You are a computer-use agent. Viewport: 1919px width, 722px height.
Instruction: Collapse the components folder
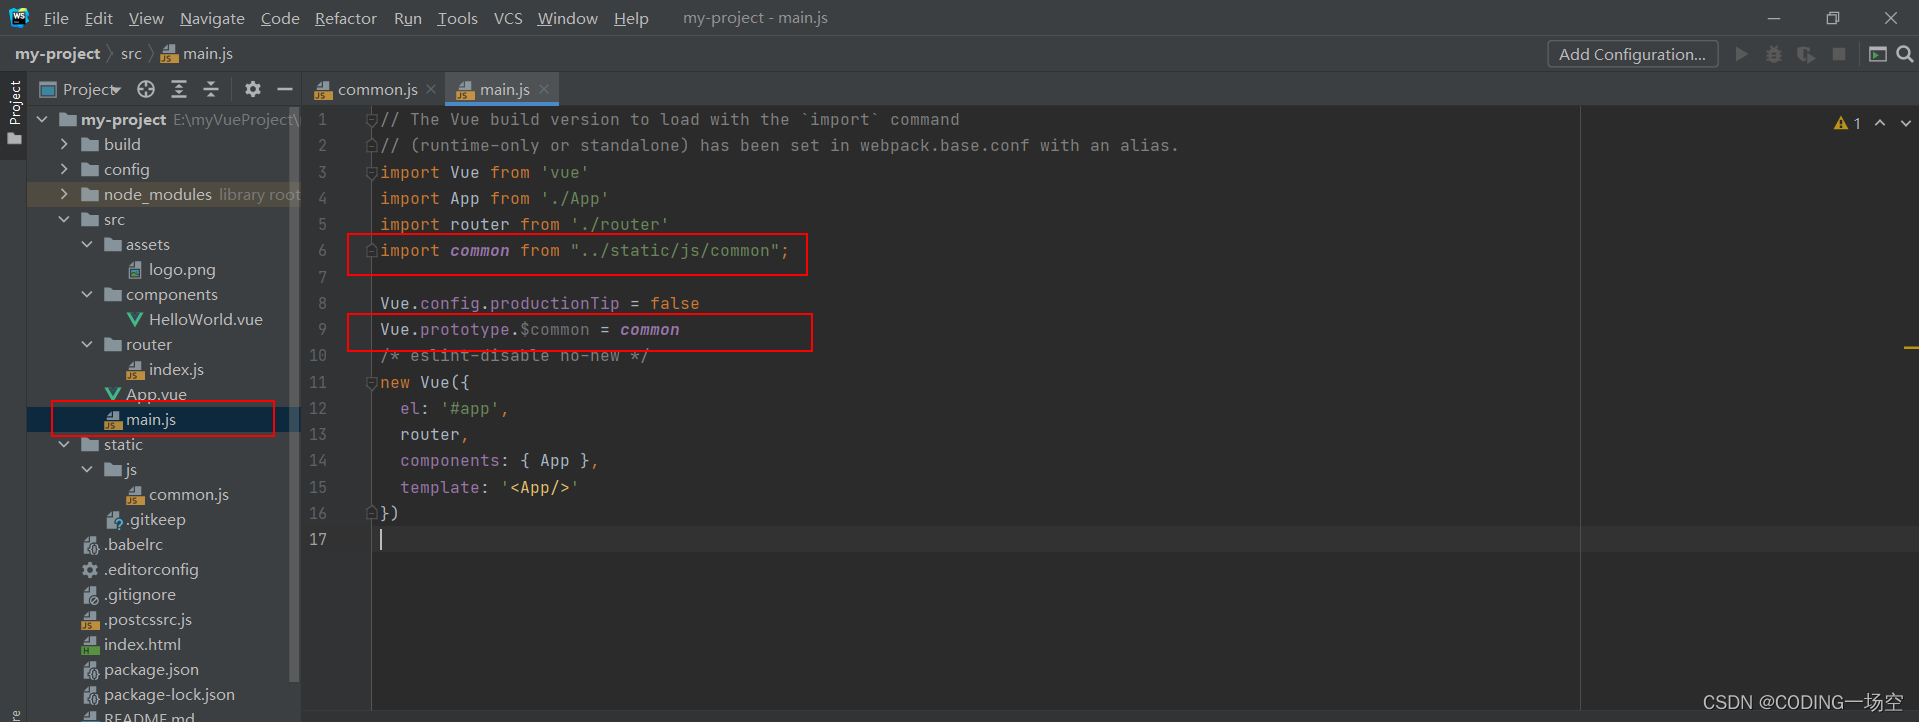pyautogui.click(x=87, y=294)
